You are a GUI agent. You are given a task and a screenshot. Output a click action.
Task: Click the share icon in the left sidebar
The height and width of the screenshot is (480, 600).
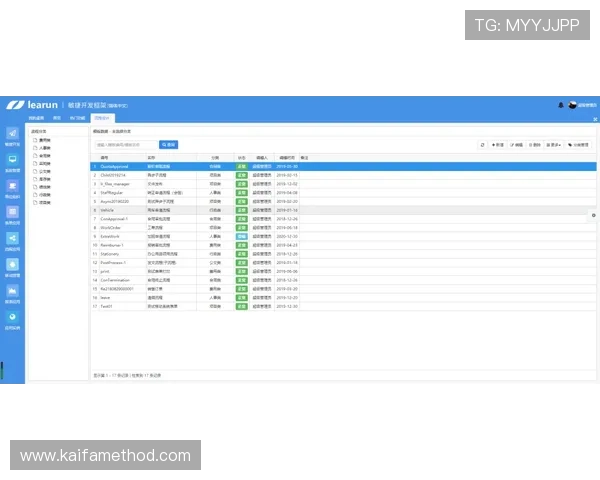(12, 238)
